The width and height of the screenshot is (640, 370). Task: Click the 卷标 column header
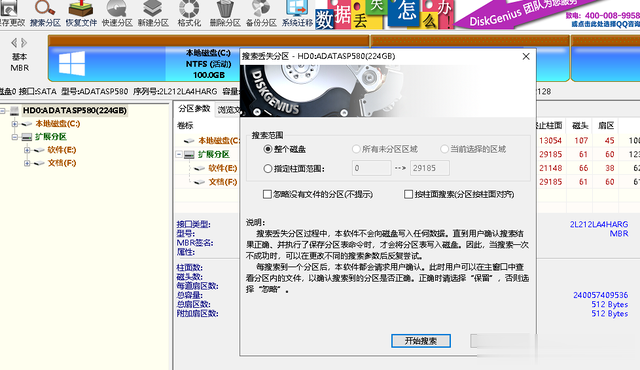pyautogui.click(x=185, y=126)
